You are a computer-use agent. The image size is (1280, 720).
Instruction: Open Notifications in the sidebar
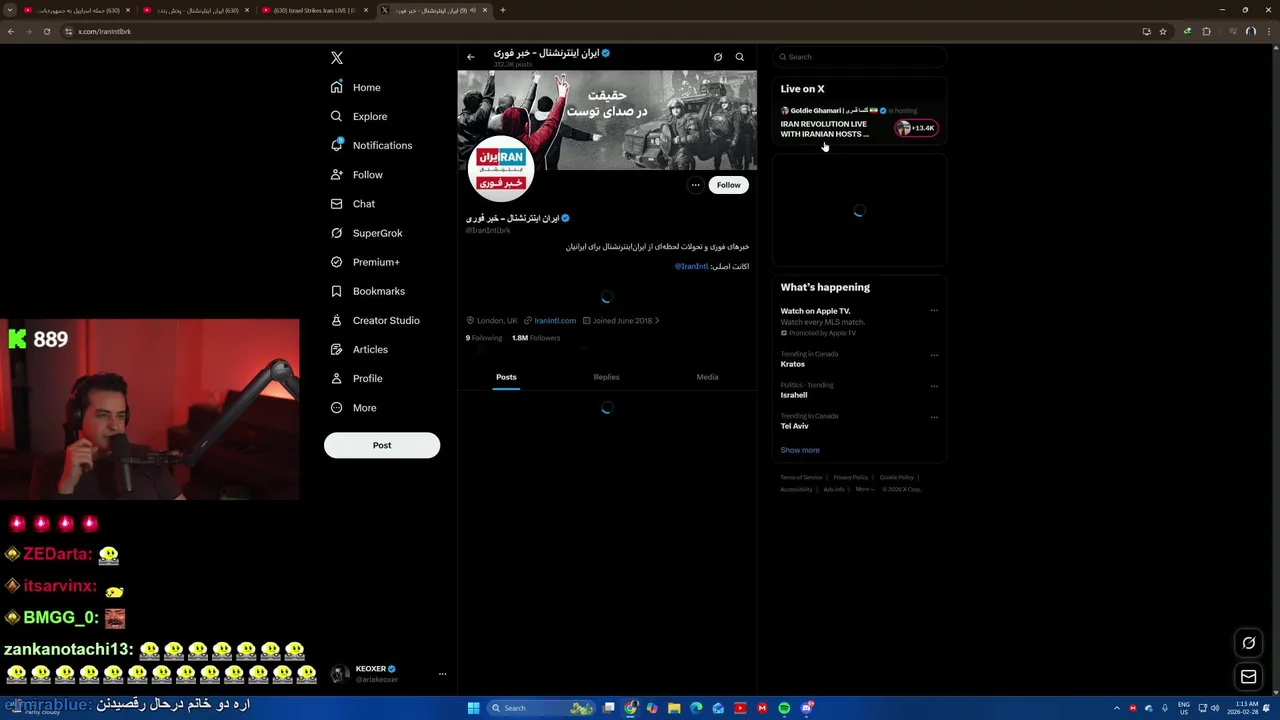(371, 145)
